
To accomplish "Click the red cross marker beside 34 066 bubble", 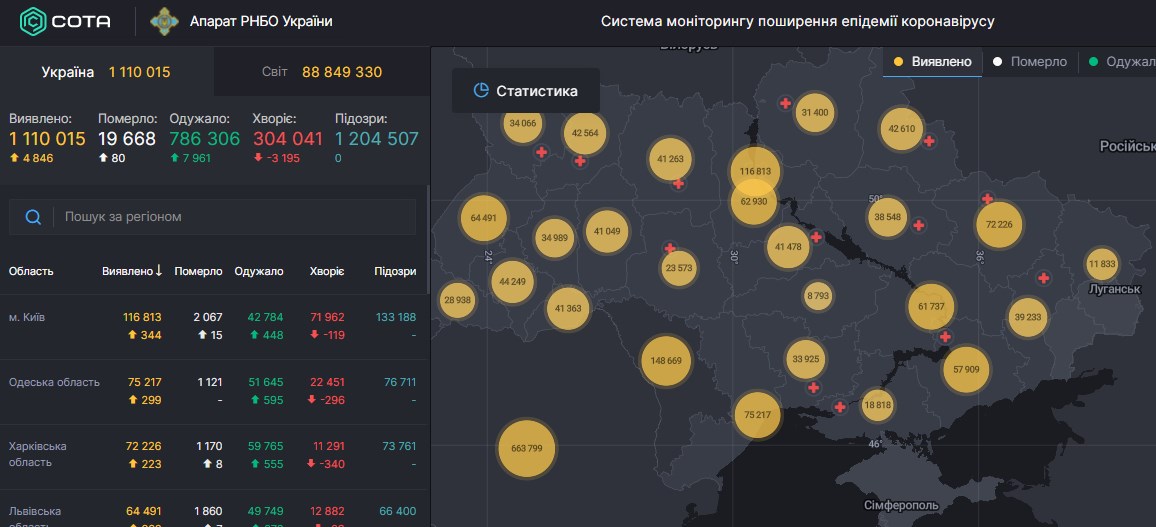I will tap(541, 152).
